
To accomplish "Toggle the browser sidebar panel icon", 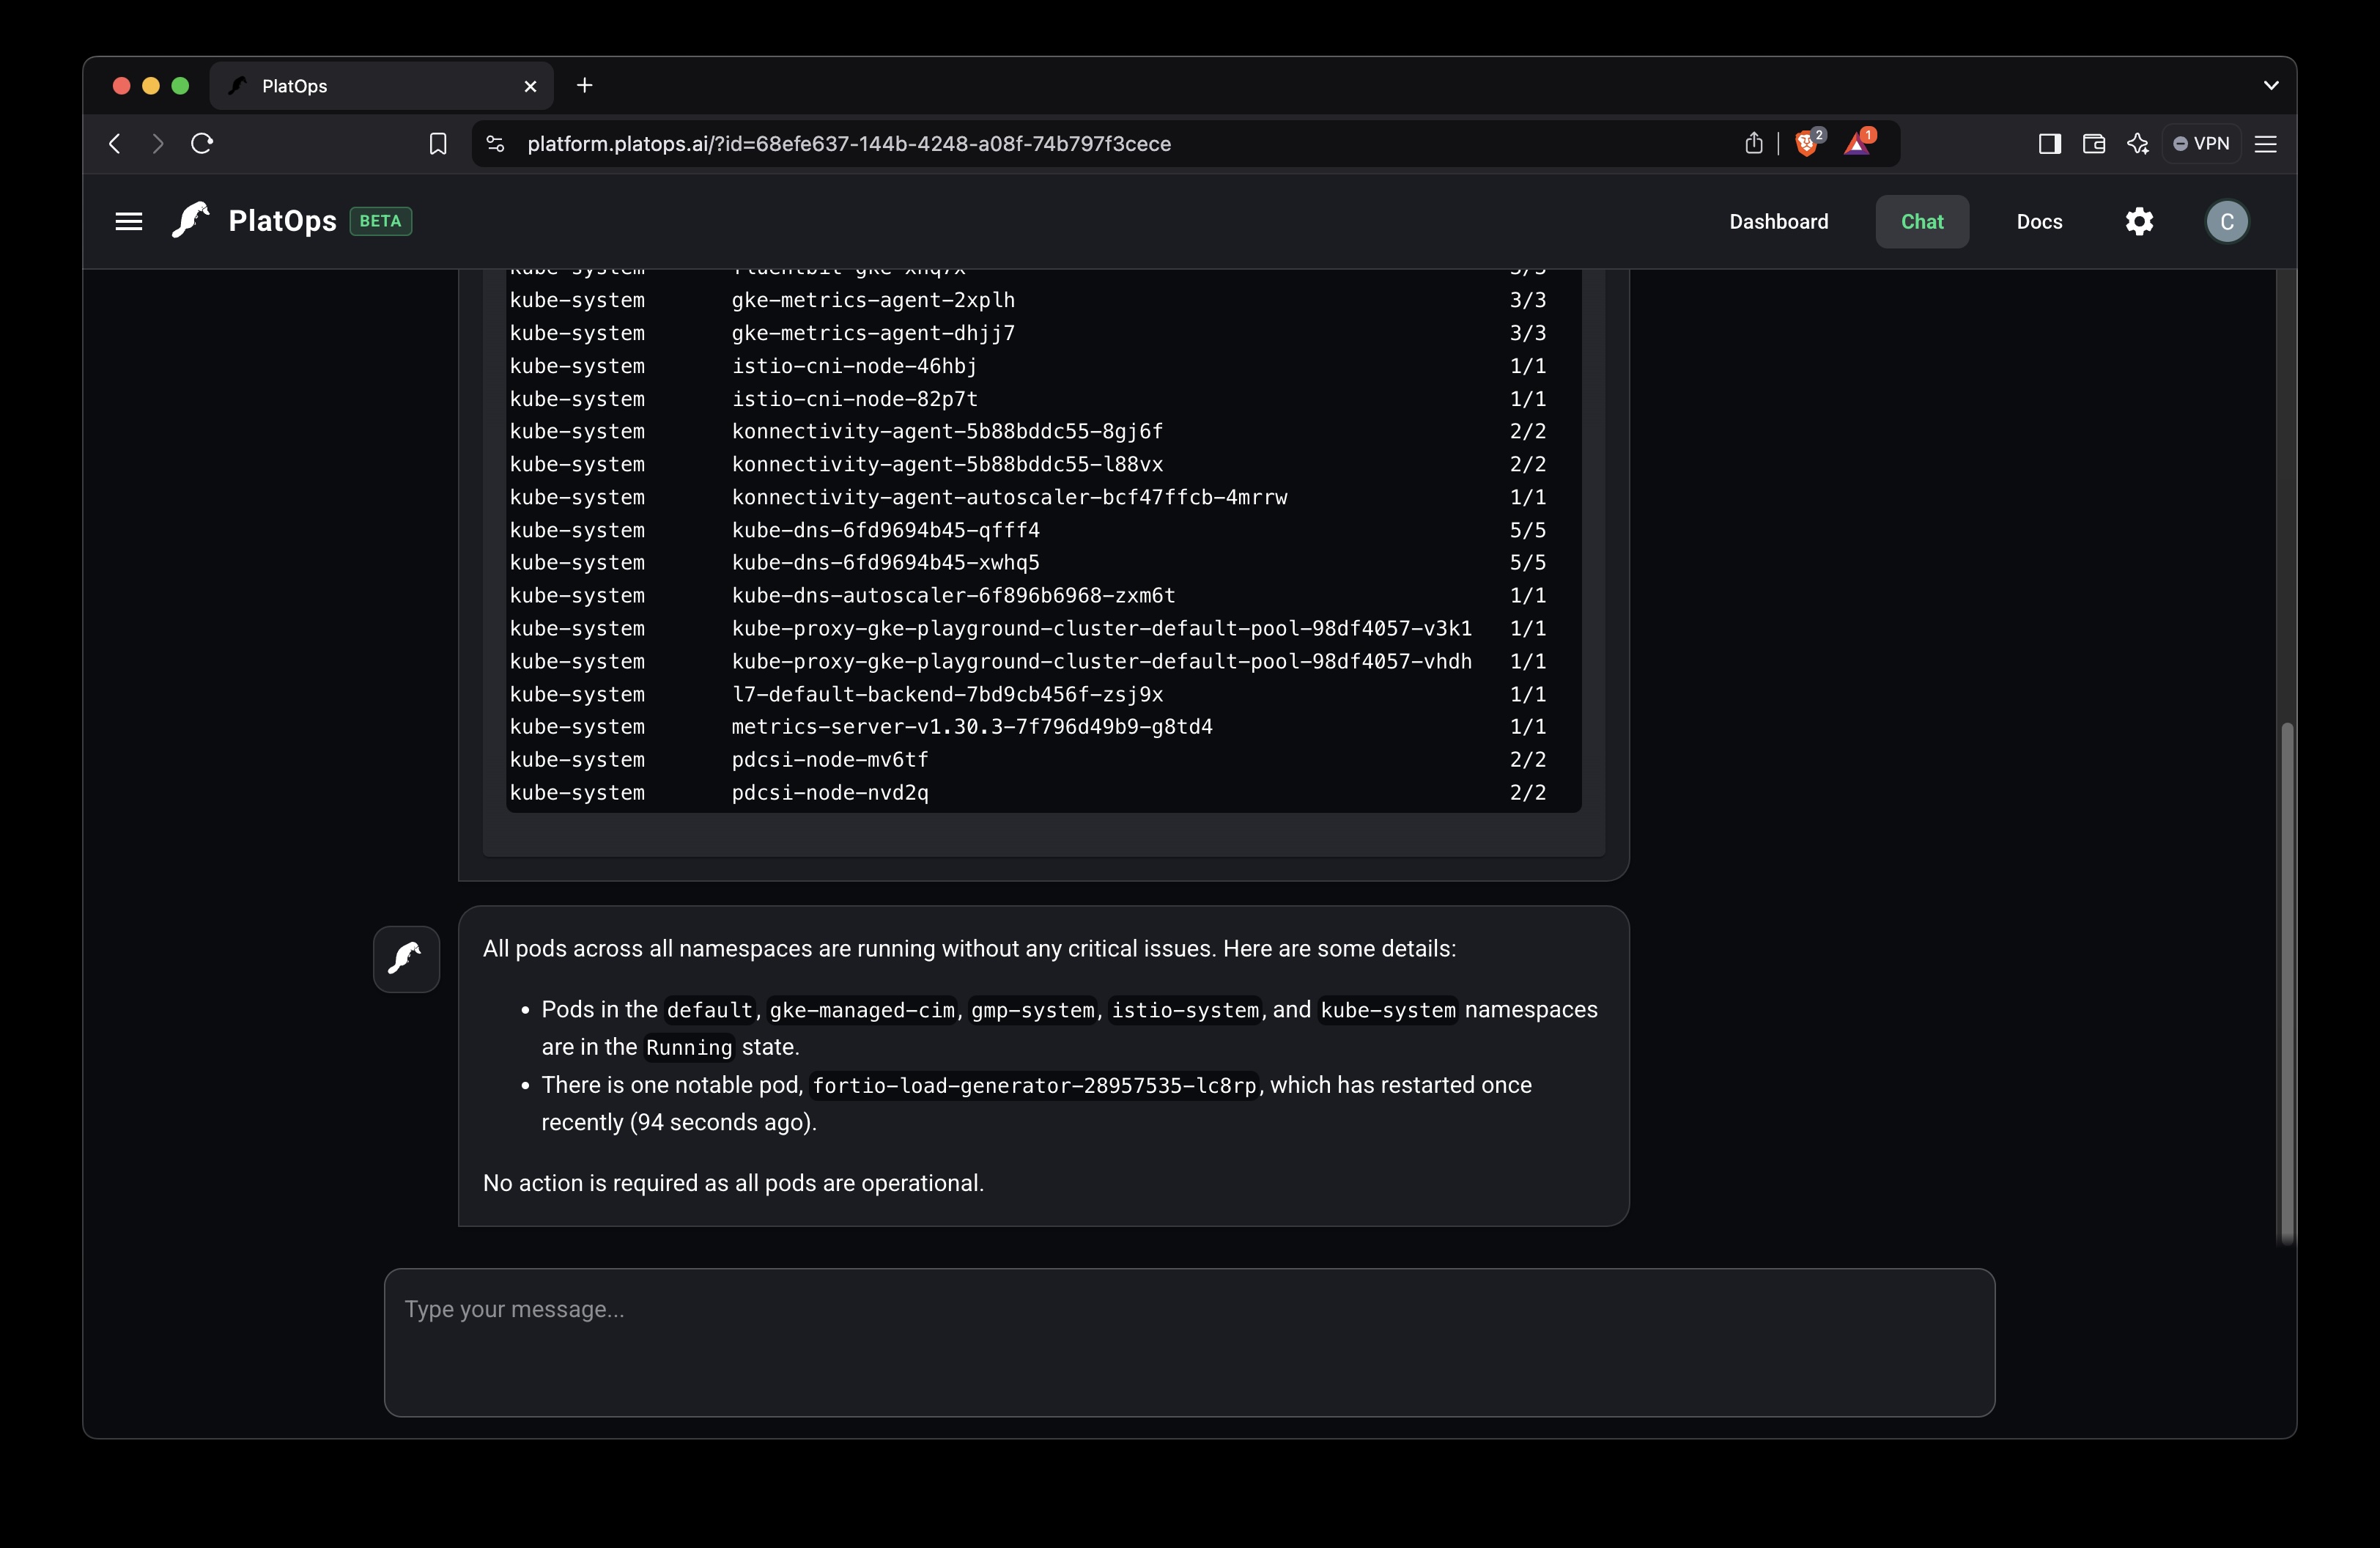I will 2049,144.
